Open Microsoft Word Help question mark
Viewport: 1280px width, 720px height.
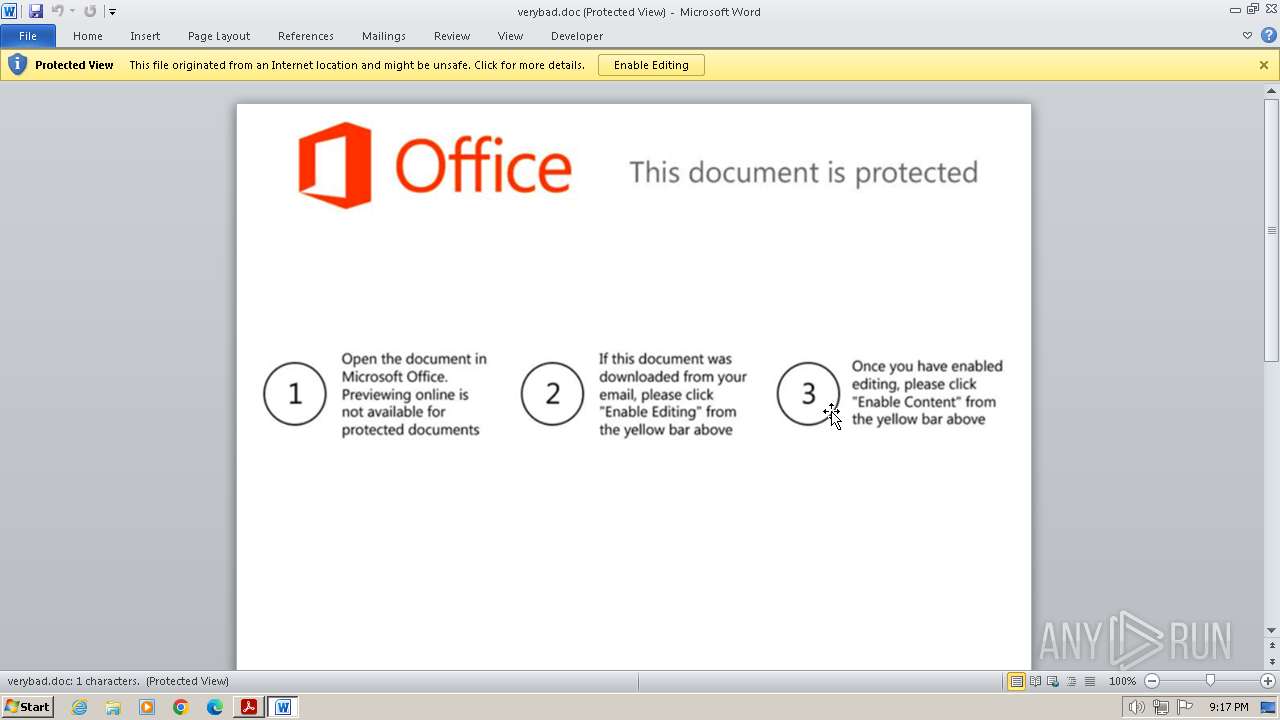point(1268,36)
